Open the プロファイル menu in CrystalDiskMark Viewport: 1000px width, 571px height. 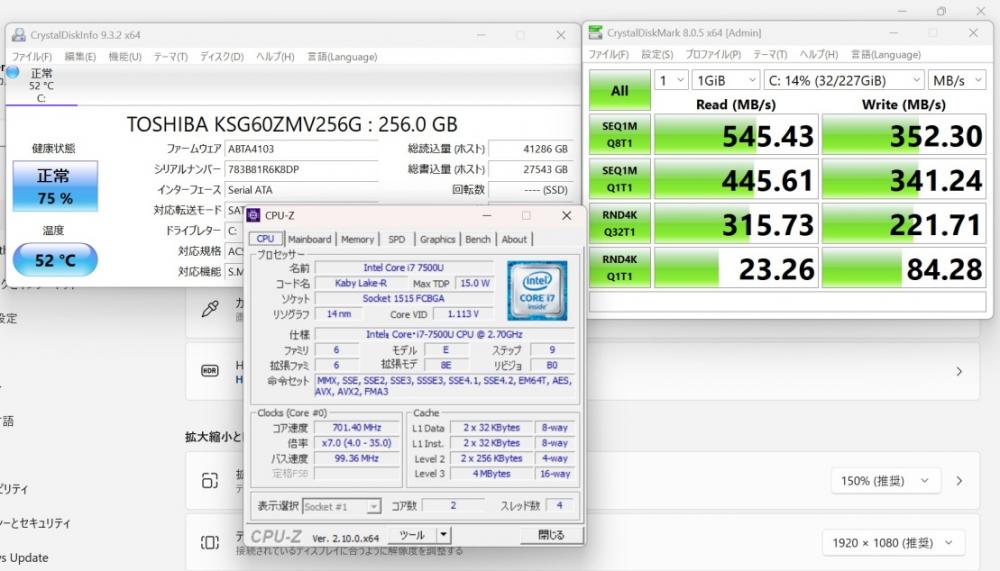[x=713, y=54]
